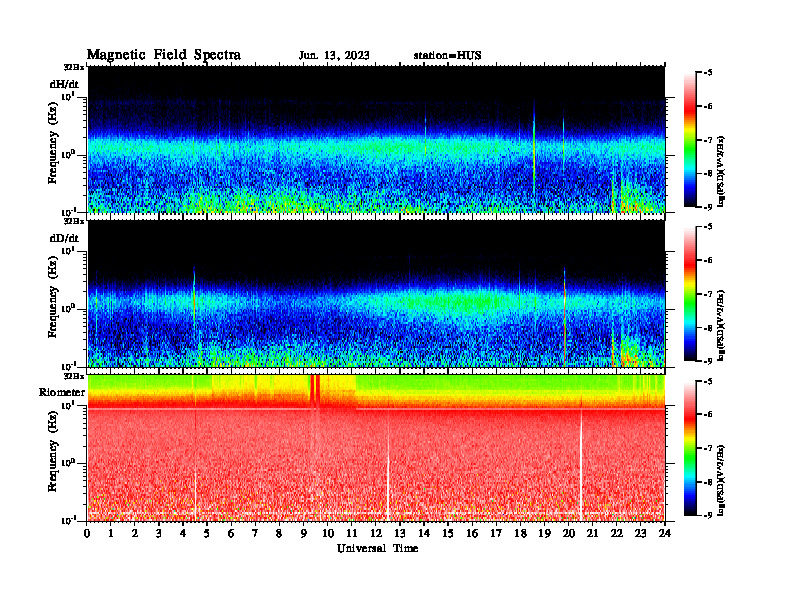
Task: Click the white vertical line near 20.5 UT in Riometer
Action: pyautogui.click(x=581, y=462)
